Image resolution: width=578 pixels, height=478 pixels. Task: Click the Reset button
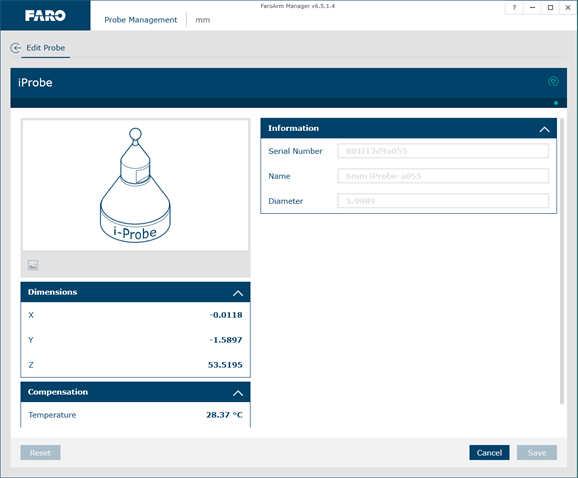[40, 453]
